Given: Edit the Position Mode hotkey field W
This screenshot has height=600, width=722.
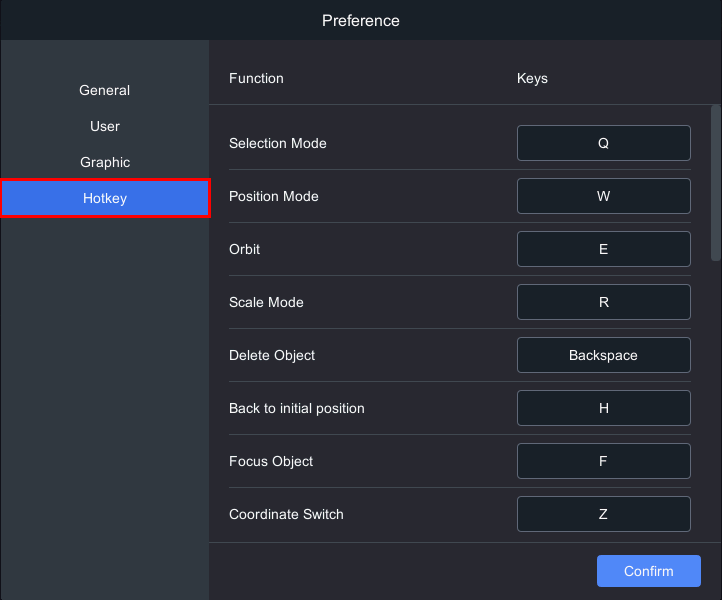Looking at the screenshot, I should point(603,196).
